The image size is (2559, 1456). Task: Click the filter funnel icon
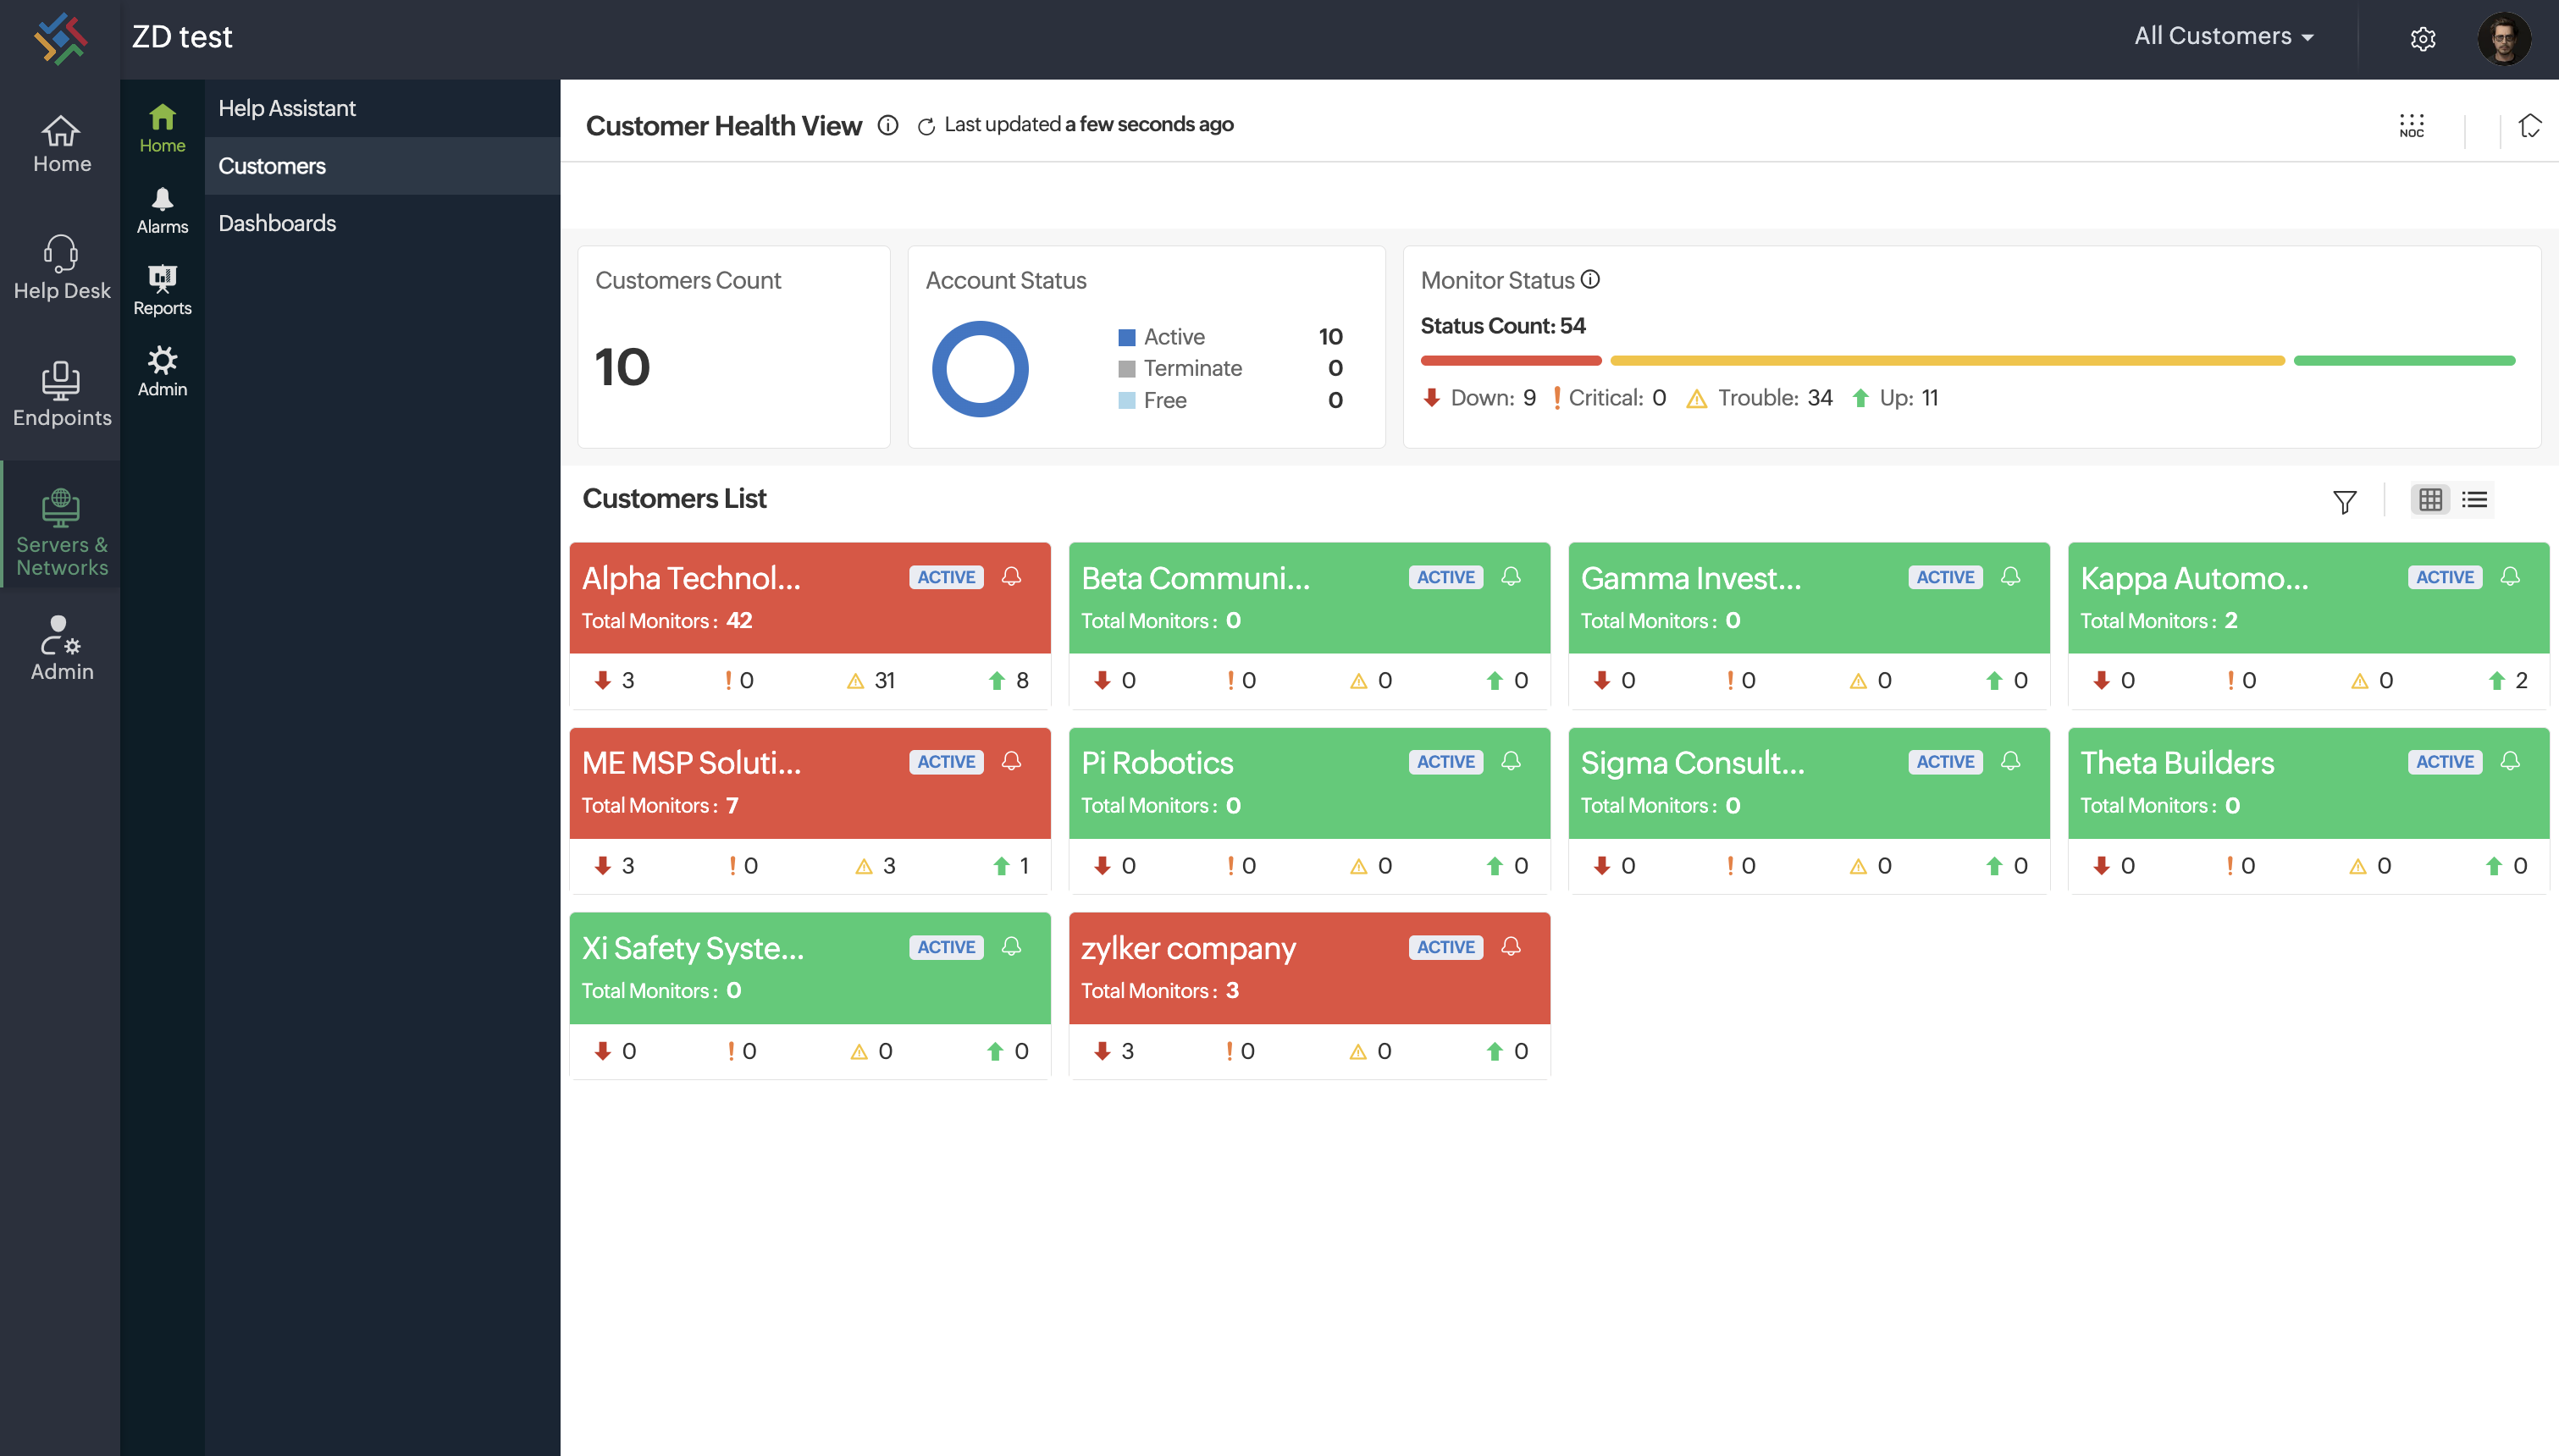[x=2344, y=501]
